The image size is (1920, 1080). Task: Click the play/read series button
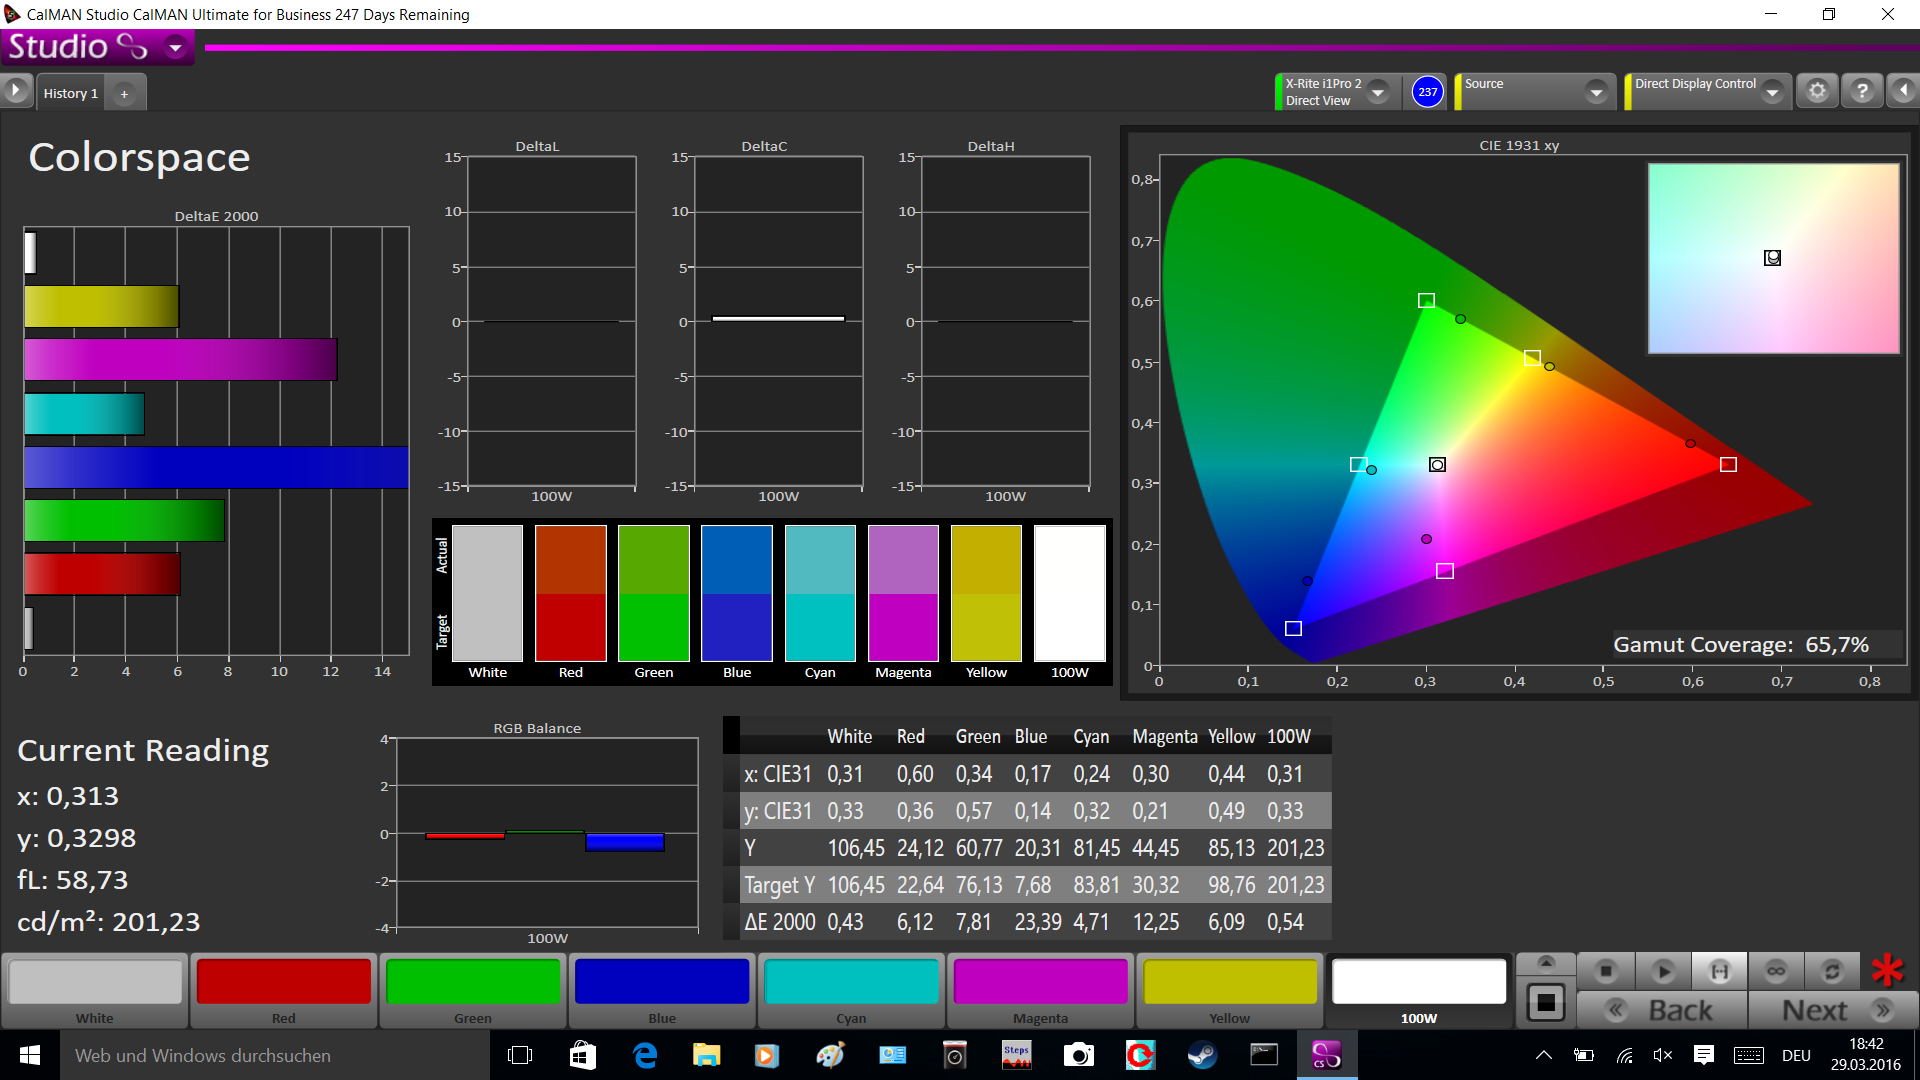(x=1663, y=971)
